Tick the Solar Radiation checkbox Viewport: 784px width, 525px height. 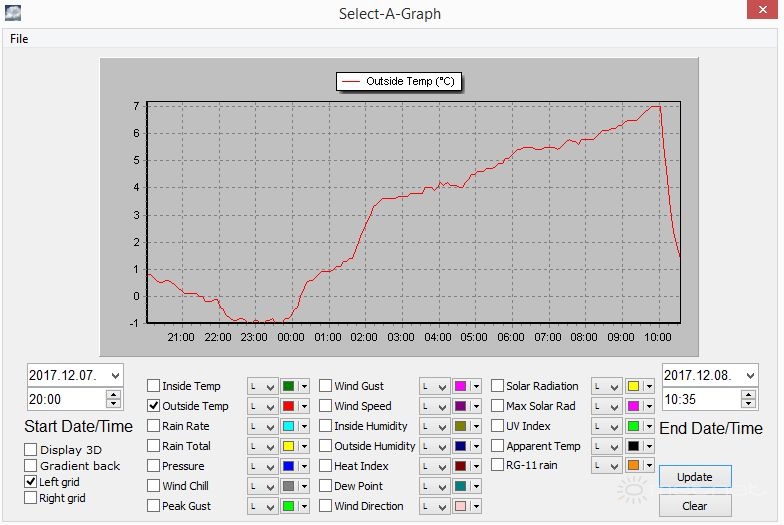pyautogui.click(x=497, y=386)
